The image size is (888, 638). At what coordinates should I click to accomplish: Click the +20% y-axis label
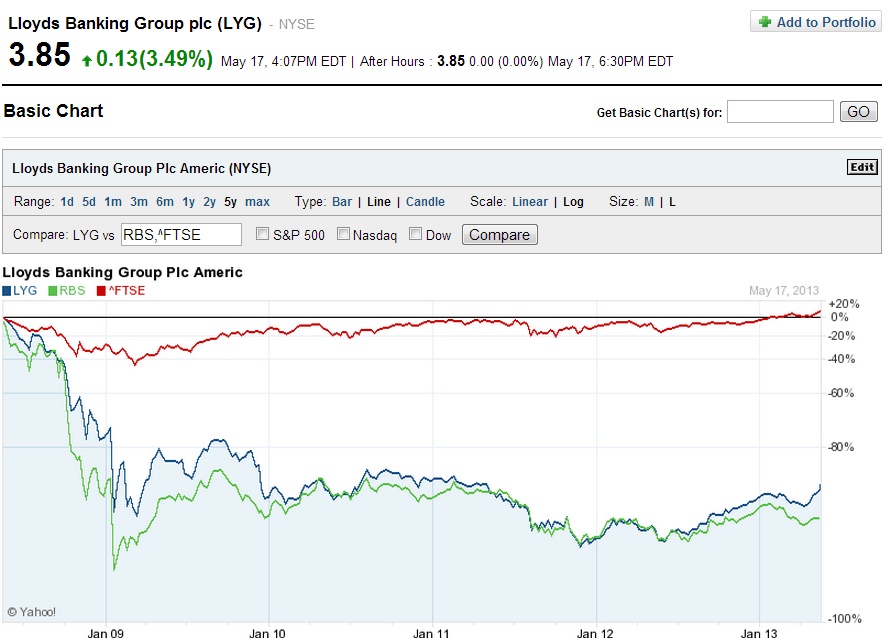click(844, 304)
